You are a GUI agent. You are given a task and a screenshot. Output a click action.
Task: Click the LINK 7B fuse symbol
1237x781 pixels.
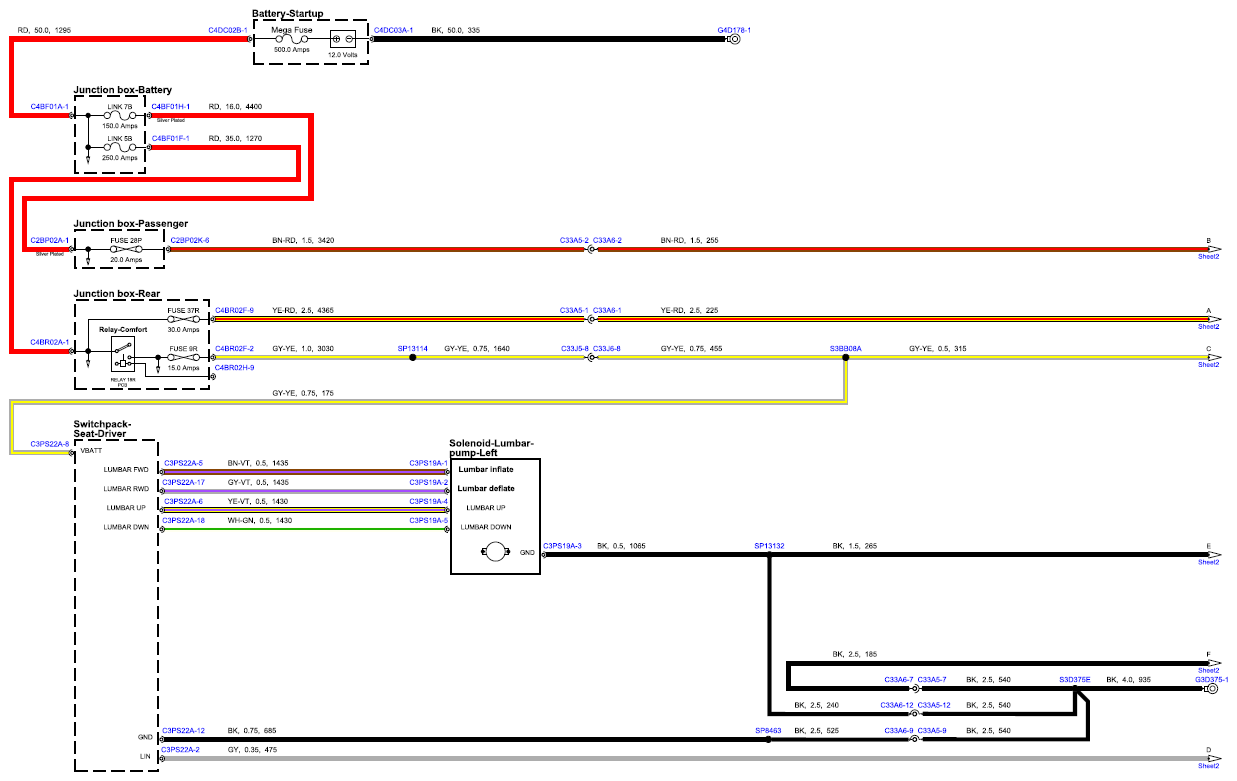coord(119,115)
